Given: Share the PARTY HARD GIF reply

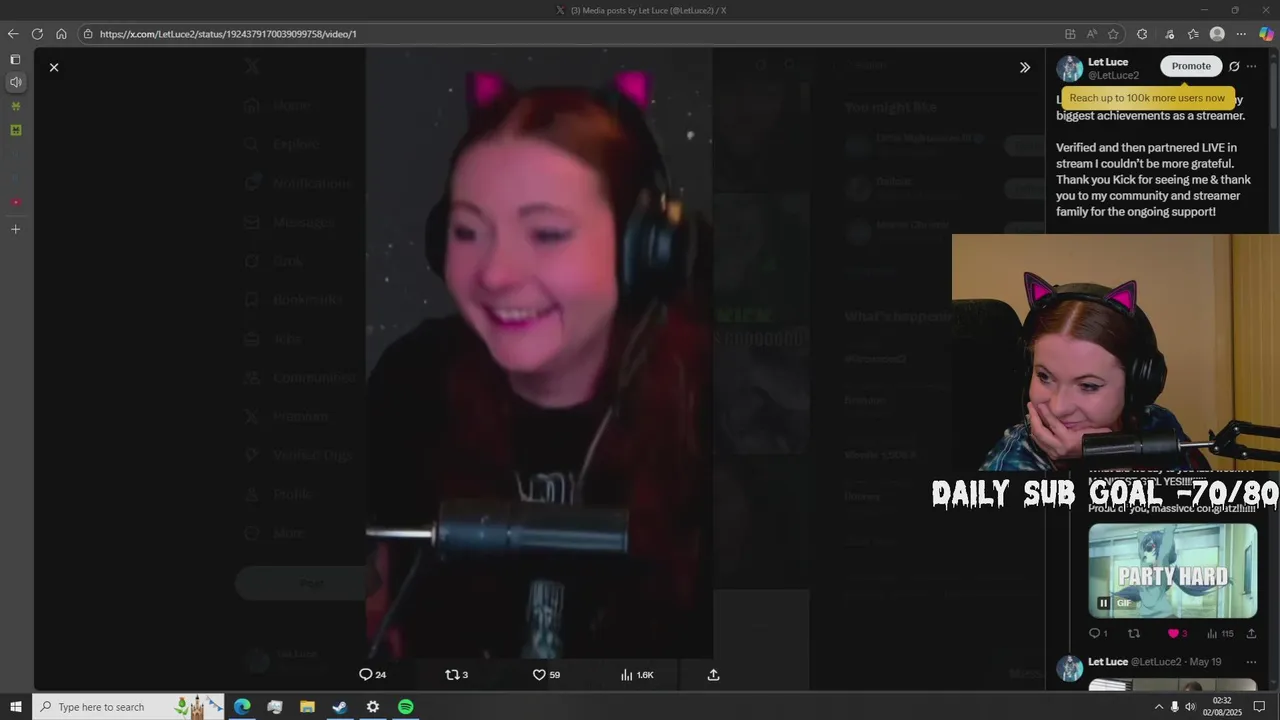Looking at the screenshot, I should coord(1251,633).
